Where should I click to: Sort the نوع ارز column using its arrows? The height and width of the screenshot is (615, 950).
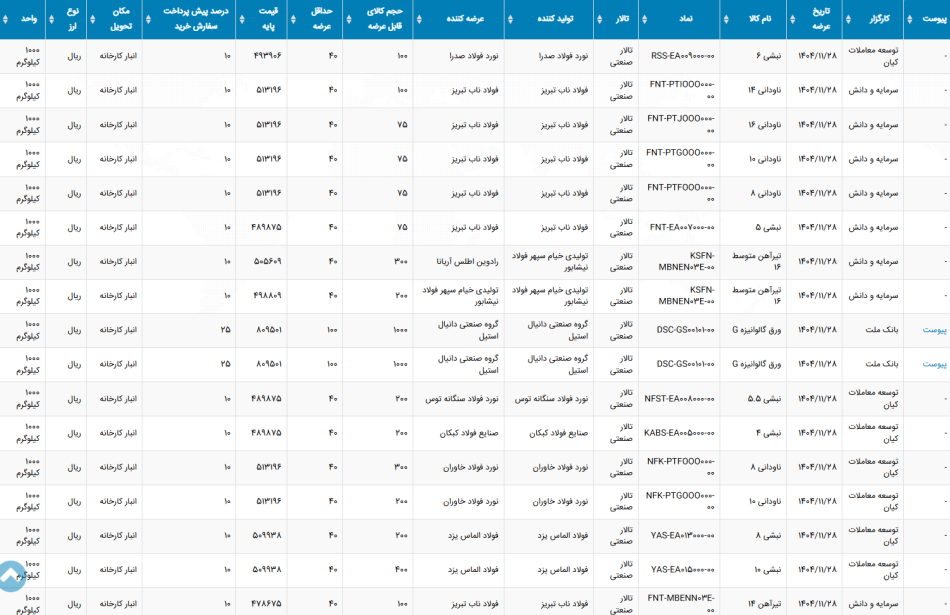point(51,19)
